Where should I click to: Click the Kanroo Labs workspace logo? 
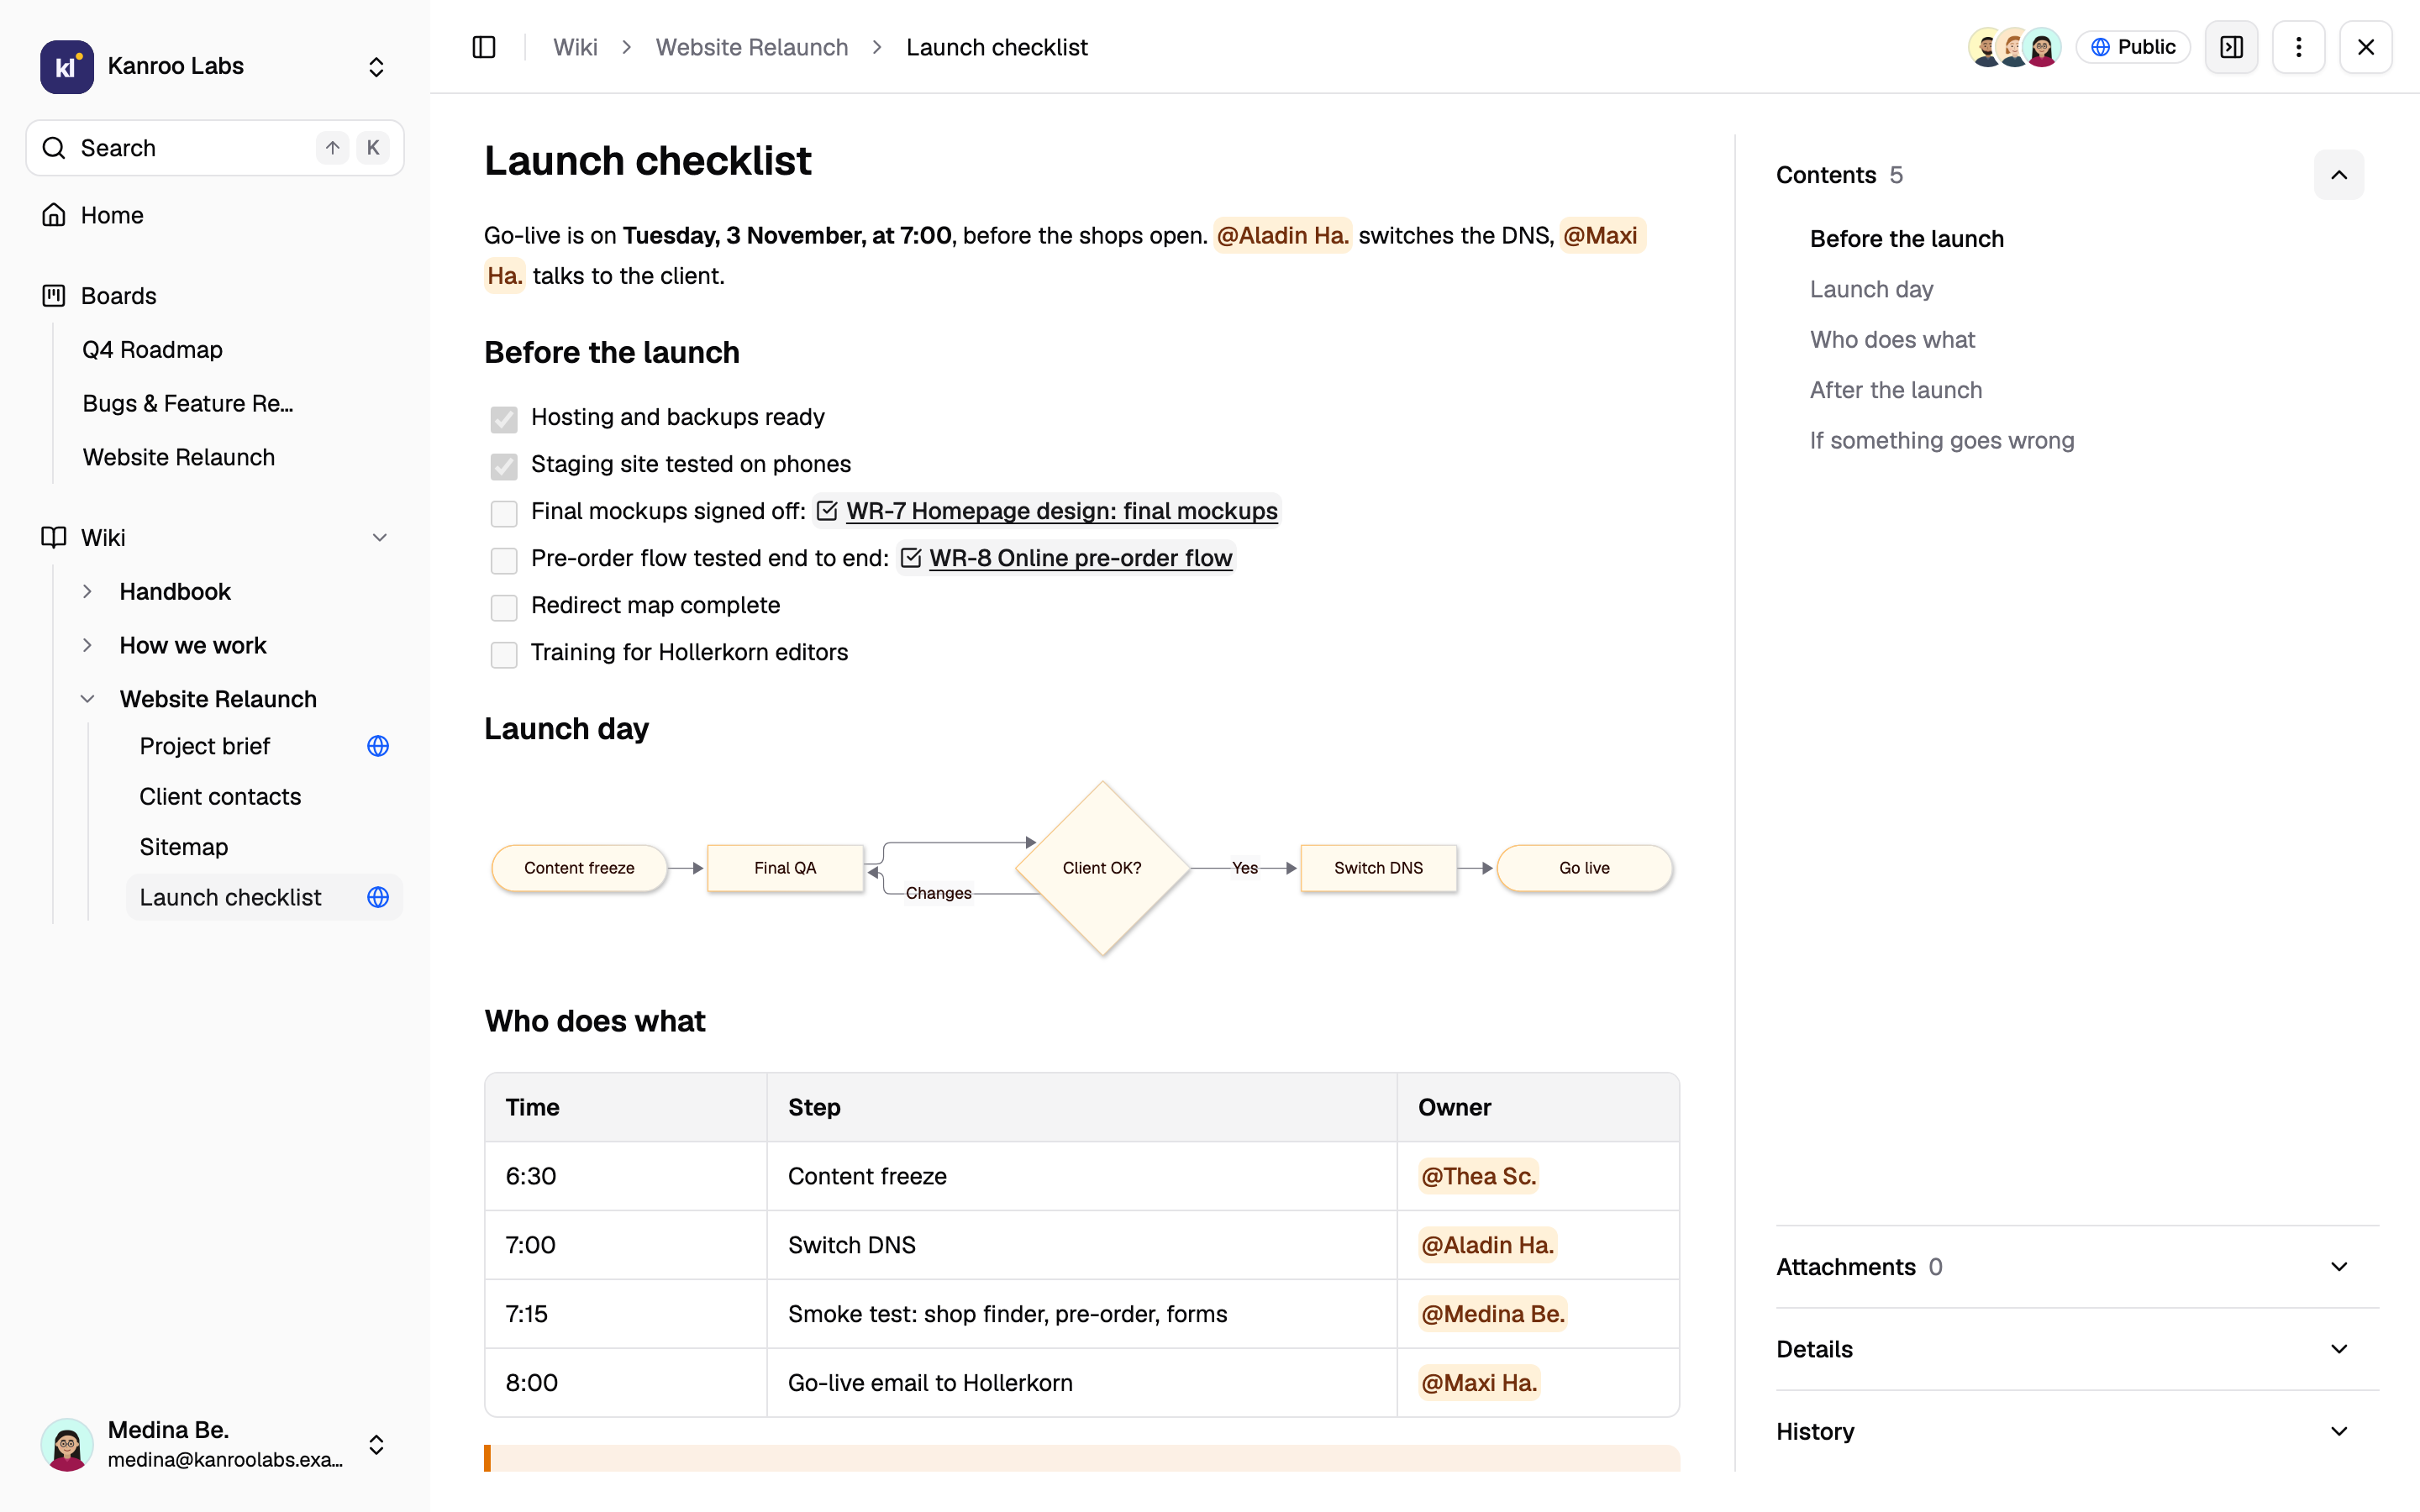[x=67, y=66]
